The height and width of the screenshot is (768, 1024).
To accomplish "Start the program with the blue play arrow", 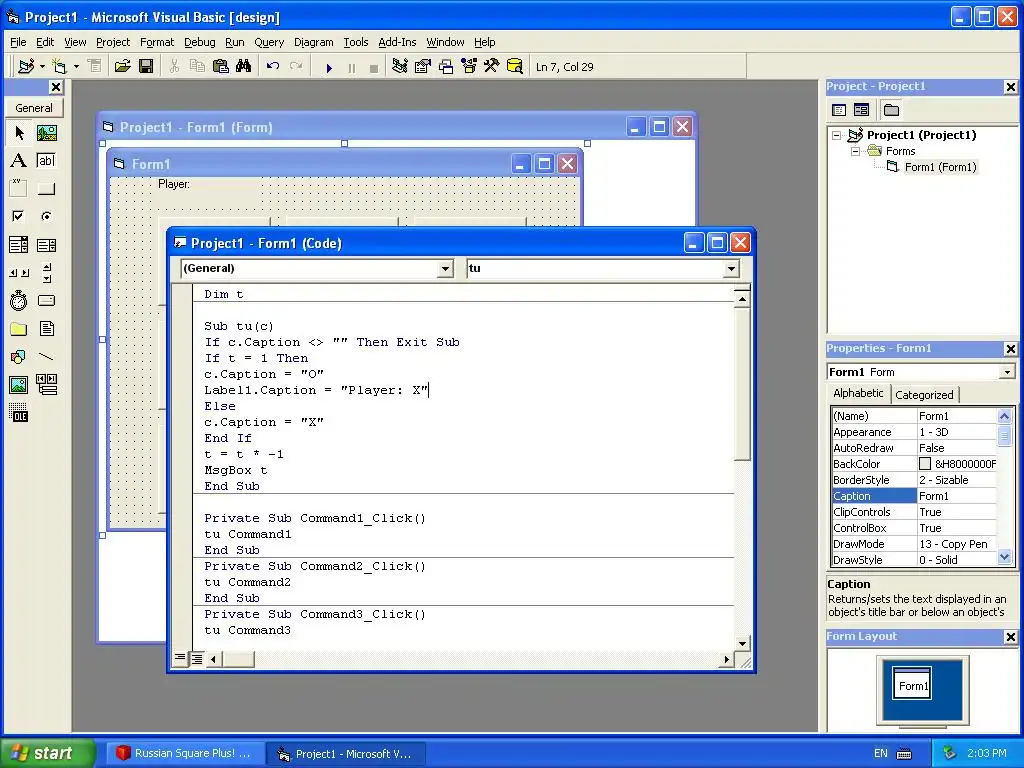I will [329, 67].
